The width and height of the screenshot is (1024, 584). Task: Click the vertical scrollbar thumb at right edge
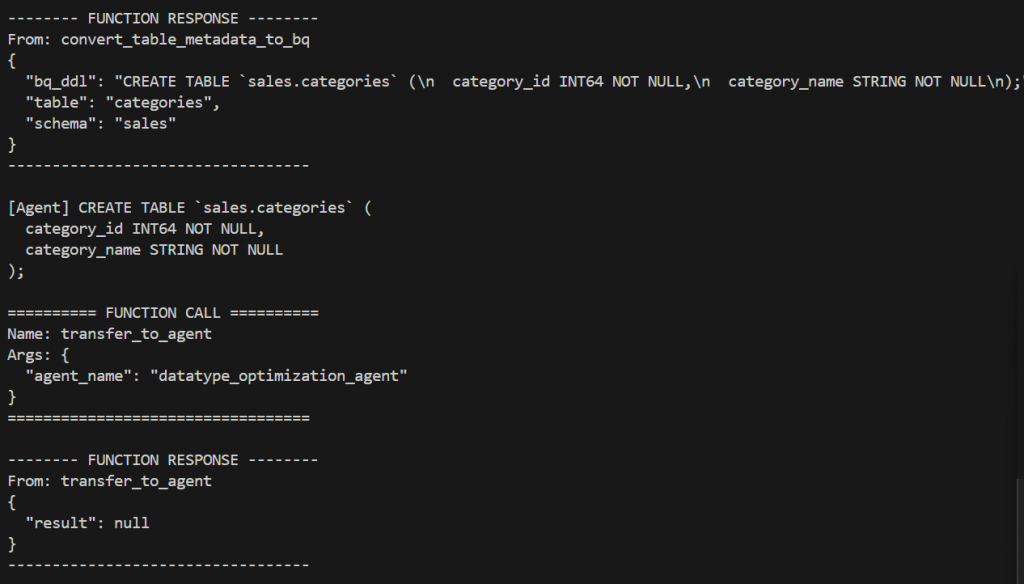click(x=1019, y=530)
